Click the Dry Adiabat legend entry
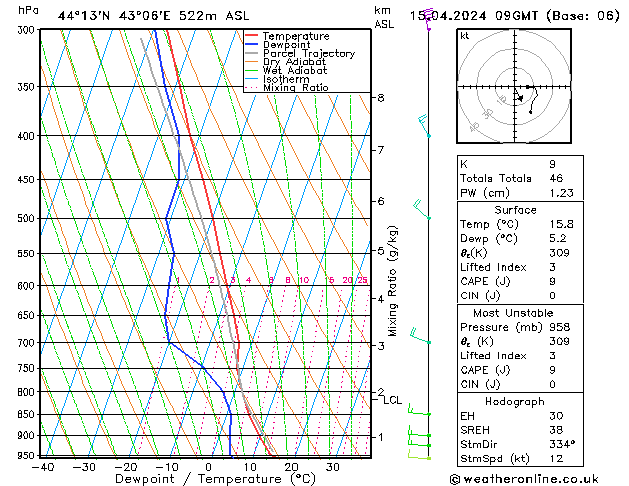Screen dimensions: 629x486 [x=294, y=62]
